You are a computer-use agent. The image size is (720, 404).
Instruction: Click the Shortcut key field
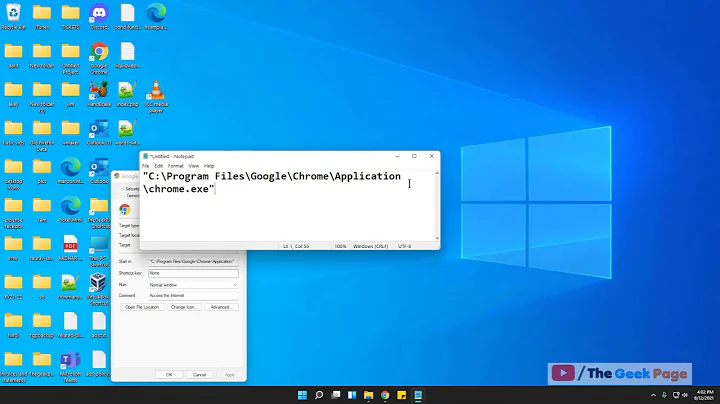click(193, 273)
